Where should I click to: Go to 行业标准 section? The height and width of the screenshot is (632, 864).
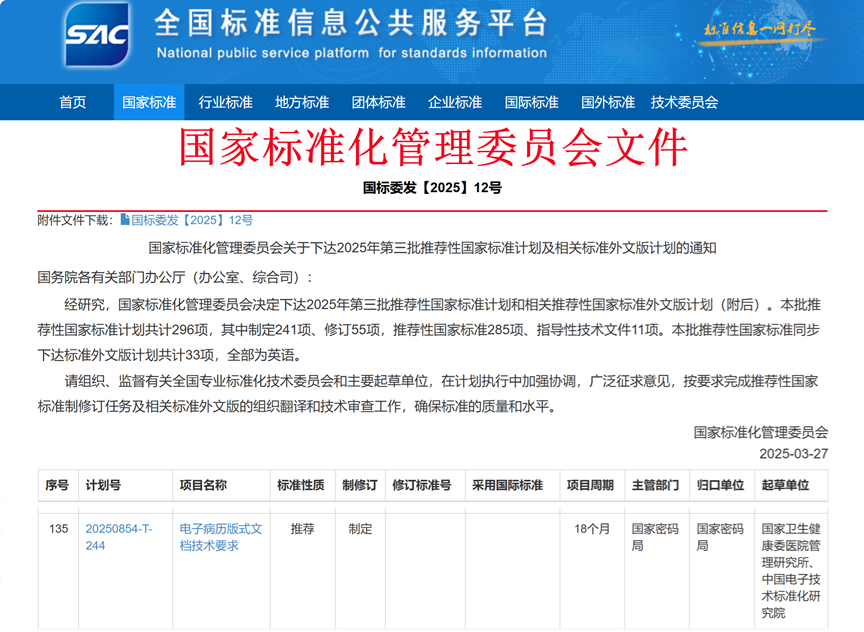point(225,102)
